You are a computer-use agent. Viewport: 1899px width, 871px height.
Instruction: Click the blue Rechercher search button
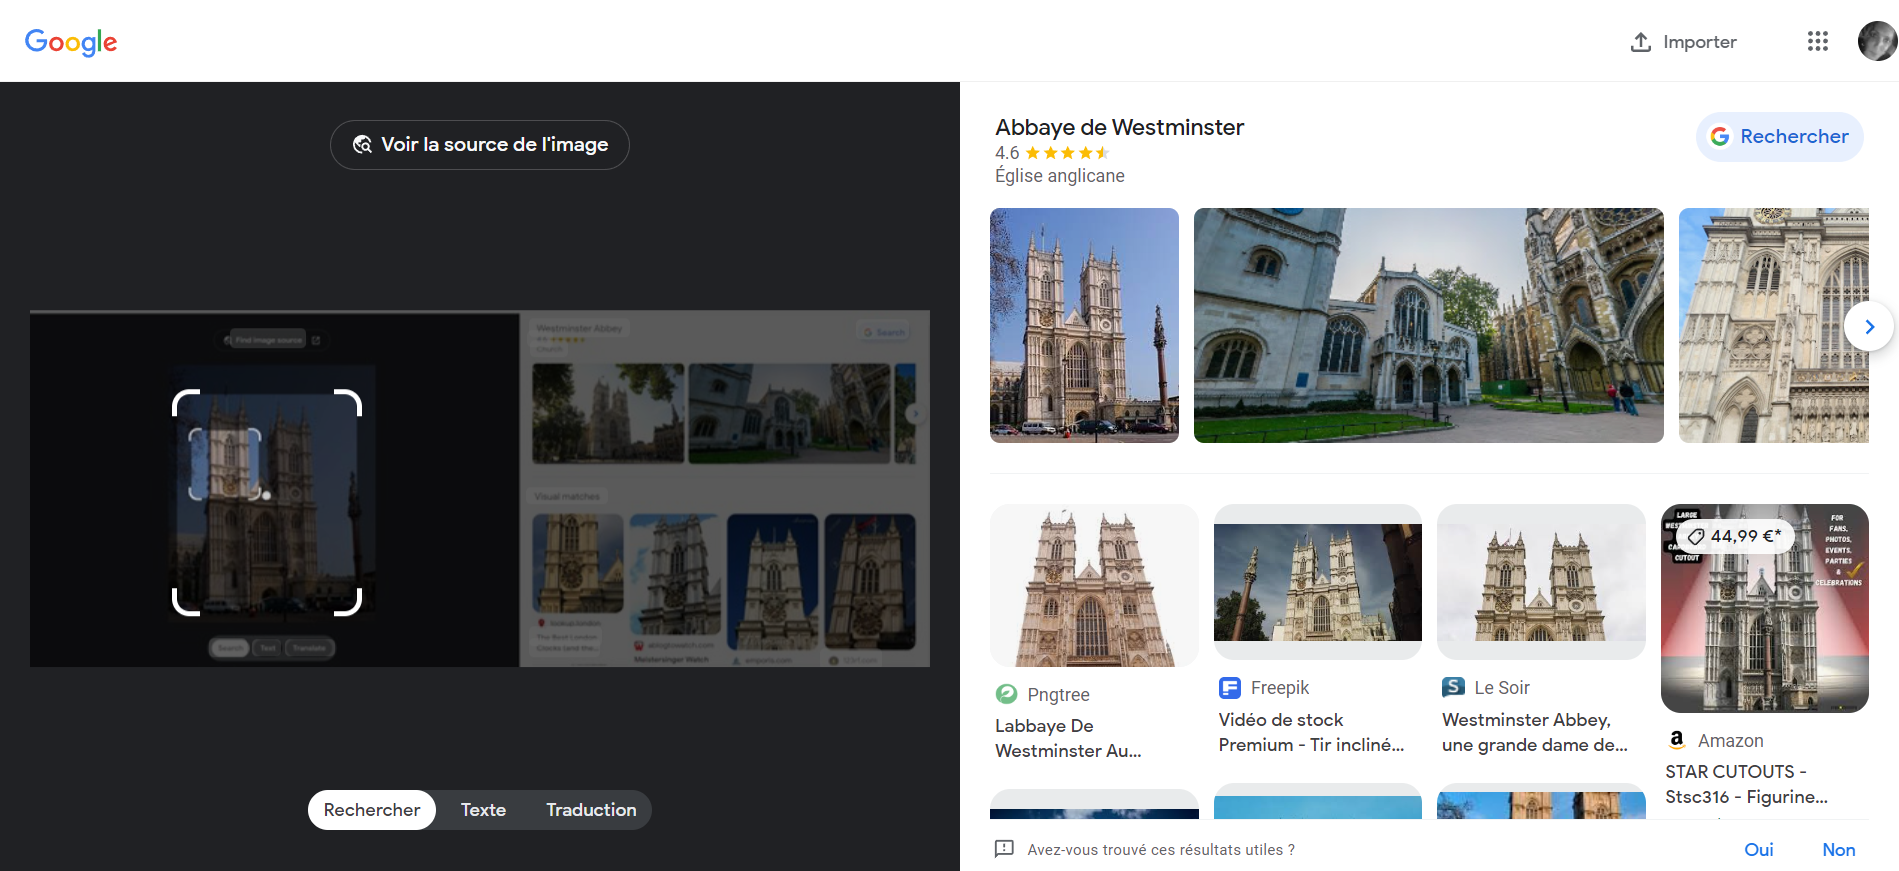point(1780,136)
